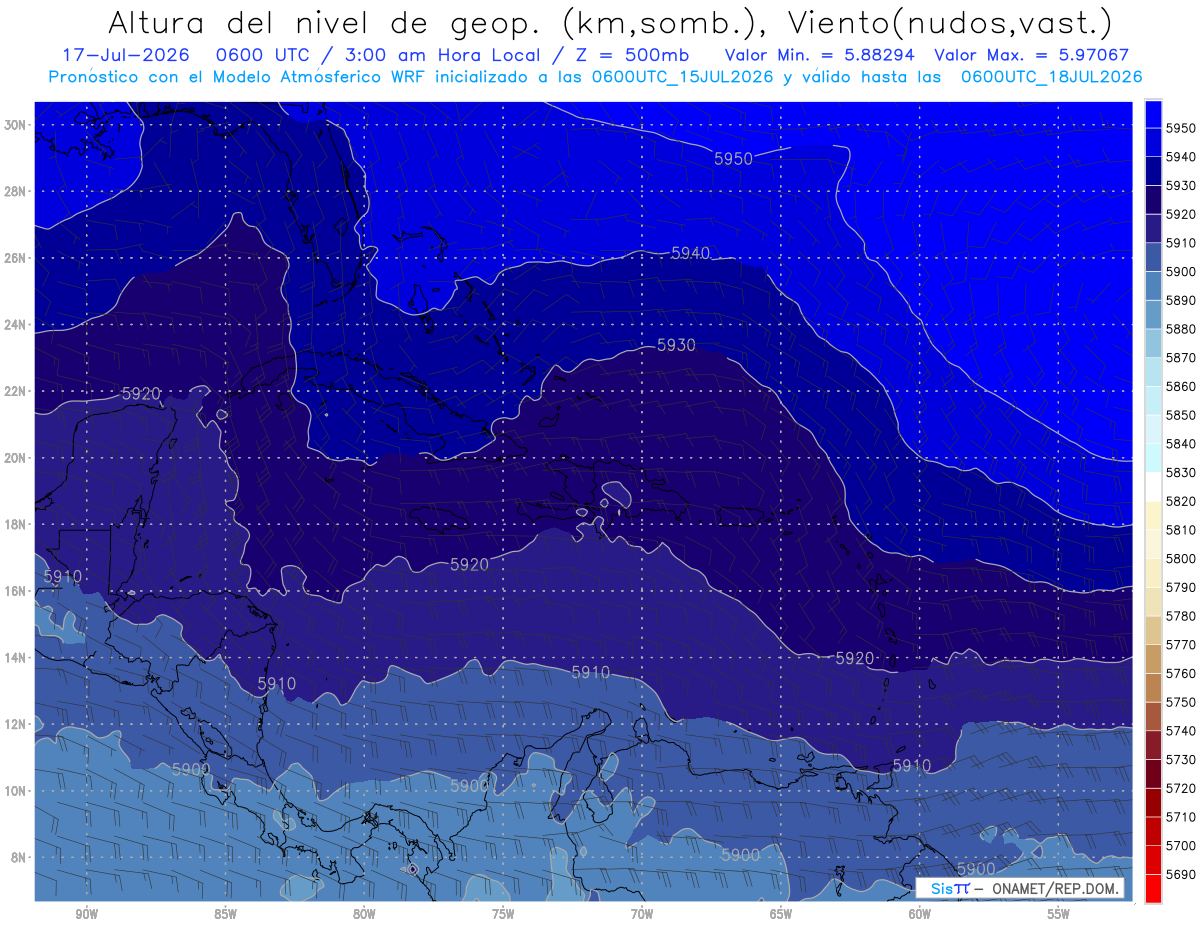
Task: Click the 16N latitude axis label
Action: [x=17, y=591]
